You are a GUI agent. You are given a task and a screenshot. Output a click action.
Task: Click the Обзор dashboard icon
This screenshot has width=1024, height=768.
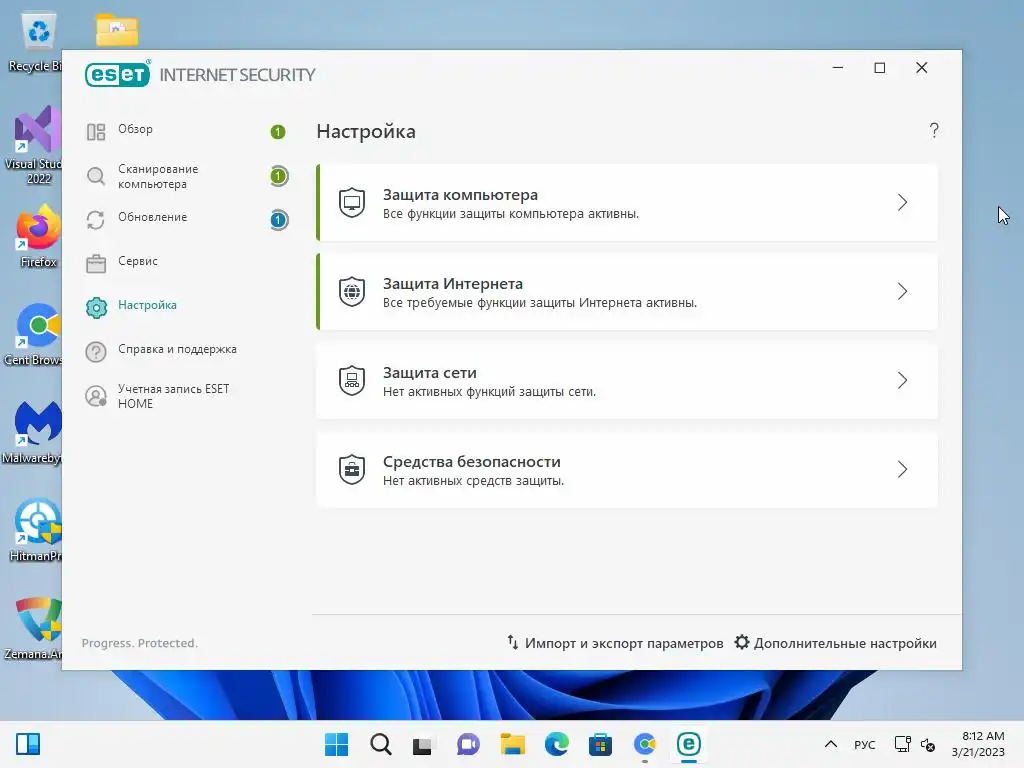[x=96, y=132]
